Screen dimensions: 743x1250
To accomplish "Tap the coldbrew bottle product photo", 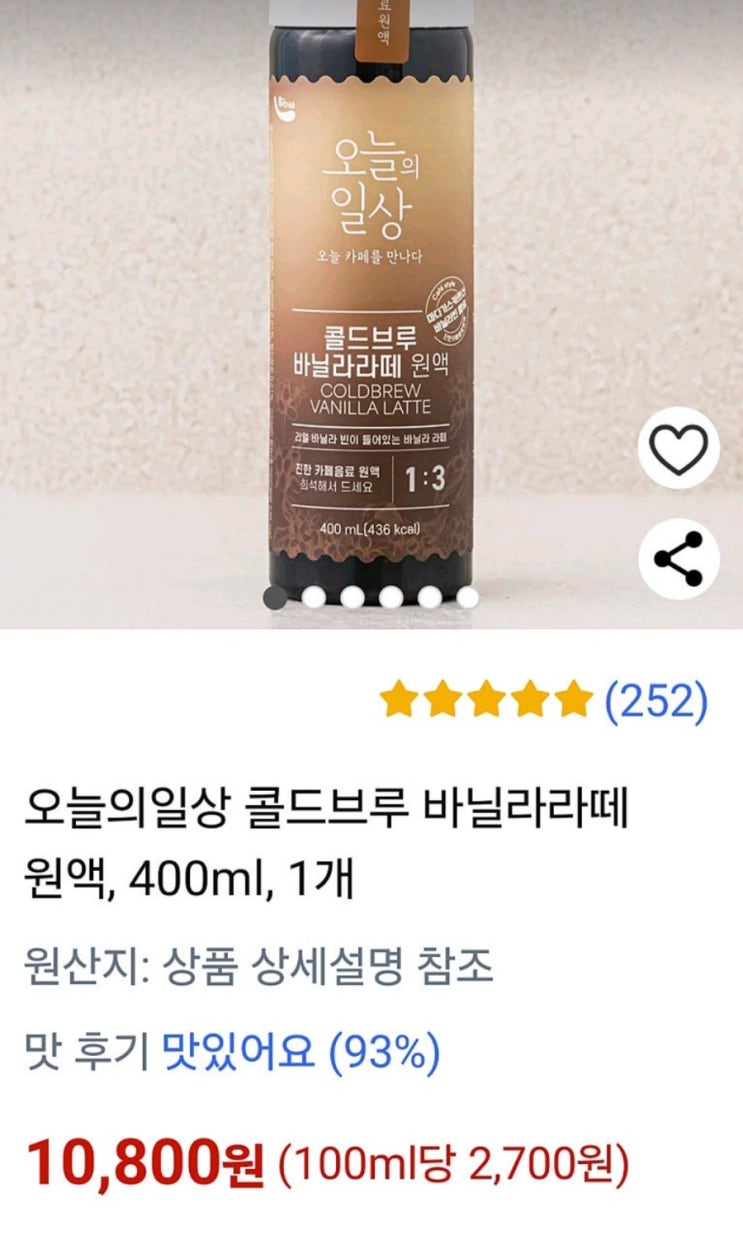I will (x=371, y=300).
